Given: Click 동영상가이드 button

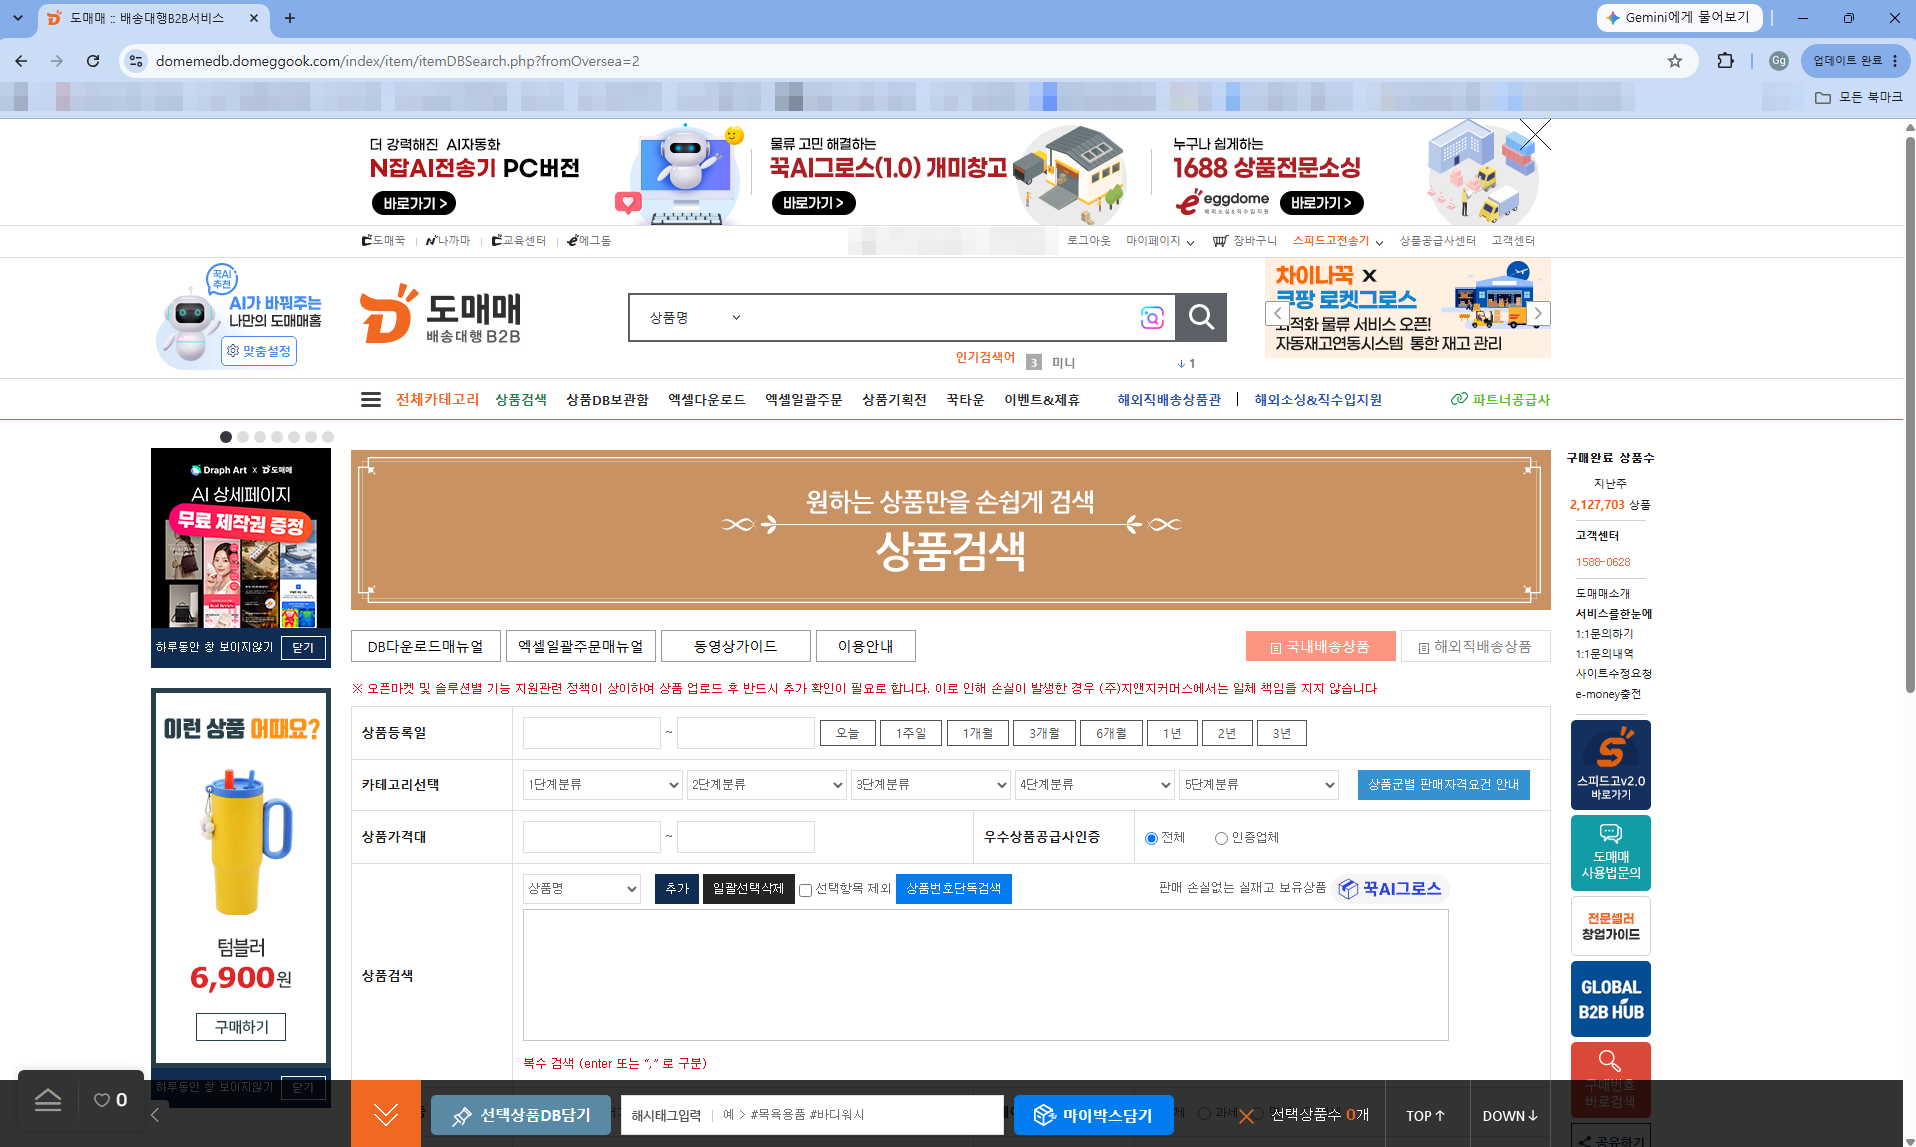Looking at the screenshot, I should (735, 646).
